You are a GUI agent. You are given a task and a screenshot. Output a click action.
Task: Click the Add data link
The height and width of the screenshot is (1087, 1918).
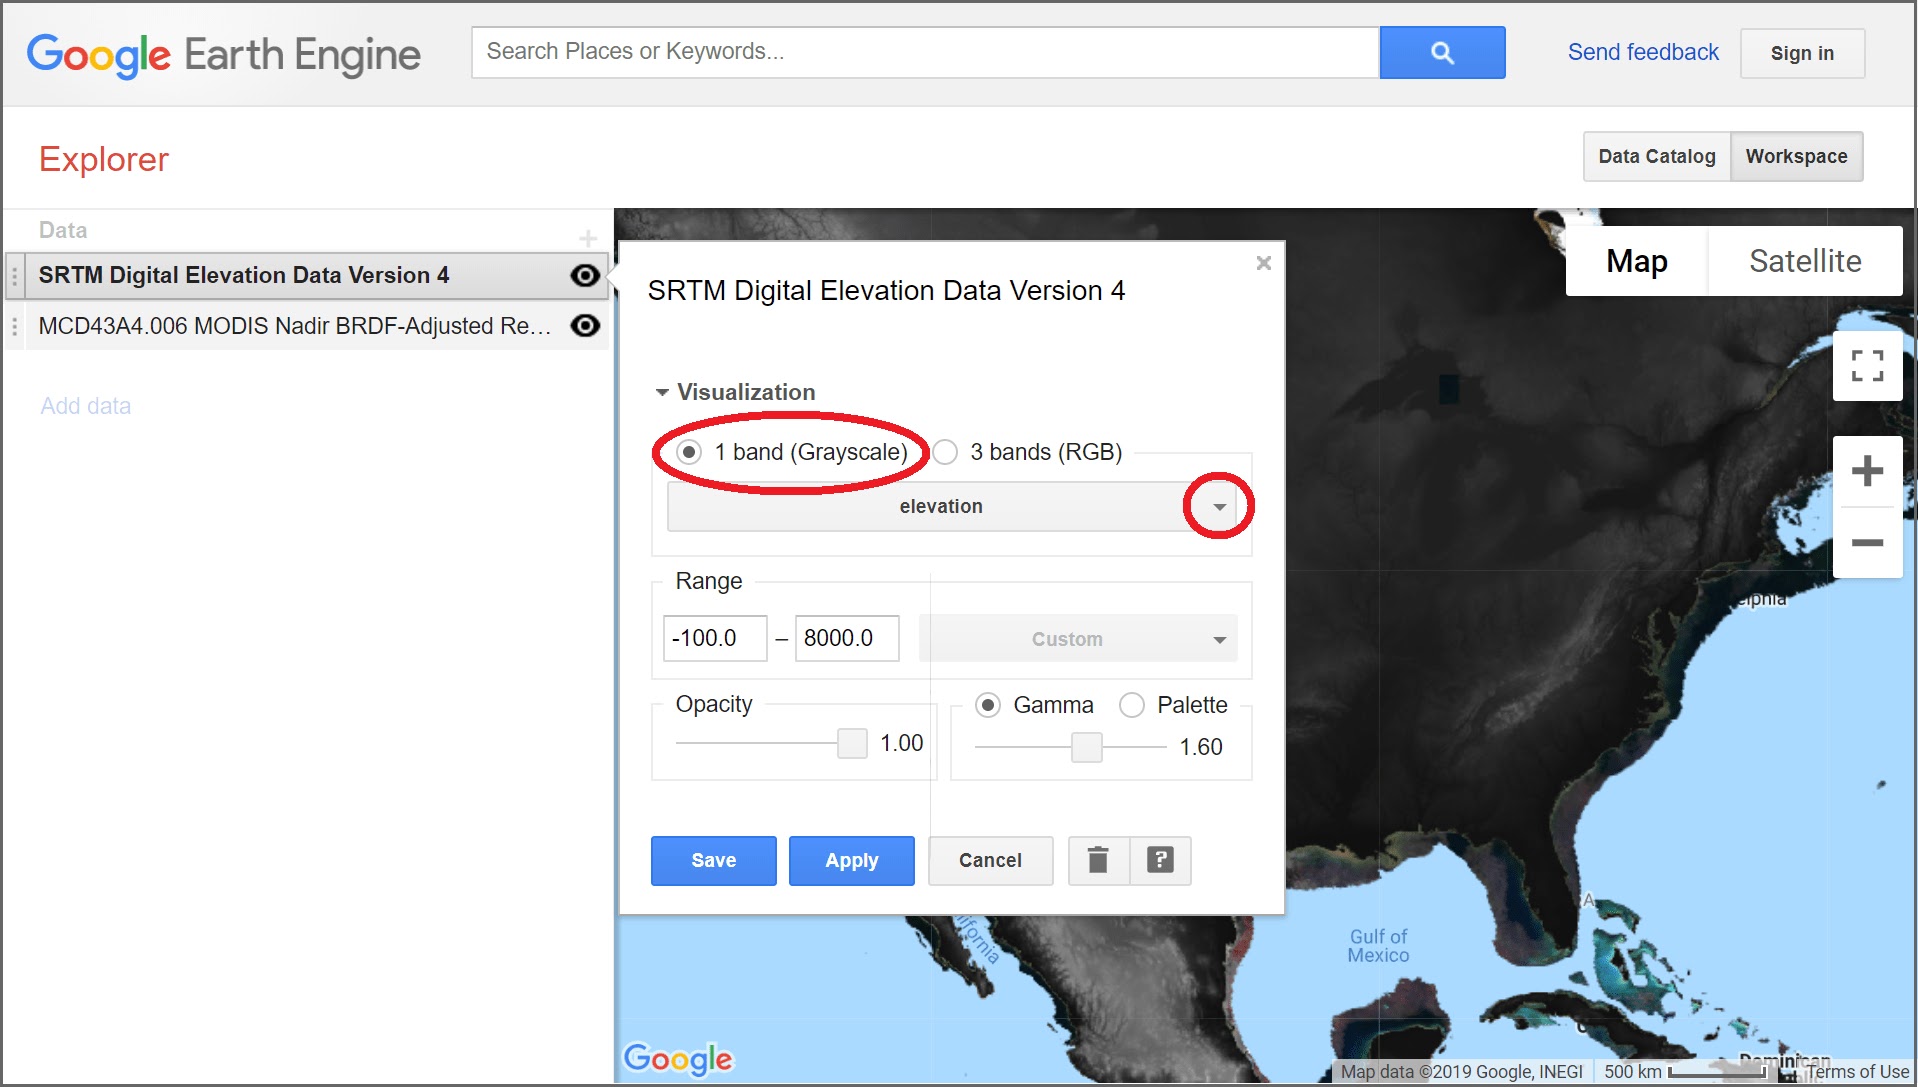(86, 406)
